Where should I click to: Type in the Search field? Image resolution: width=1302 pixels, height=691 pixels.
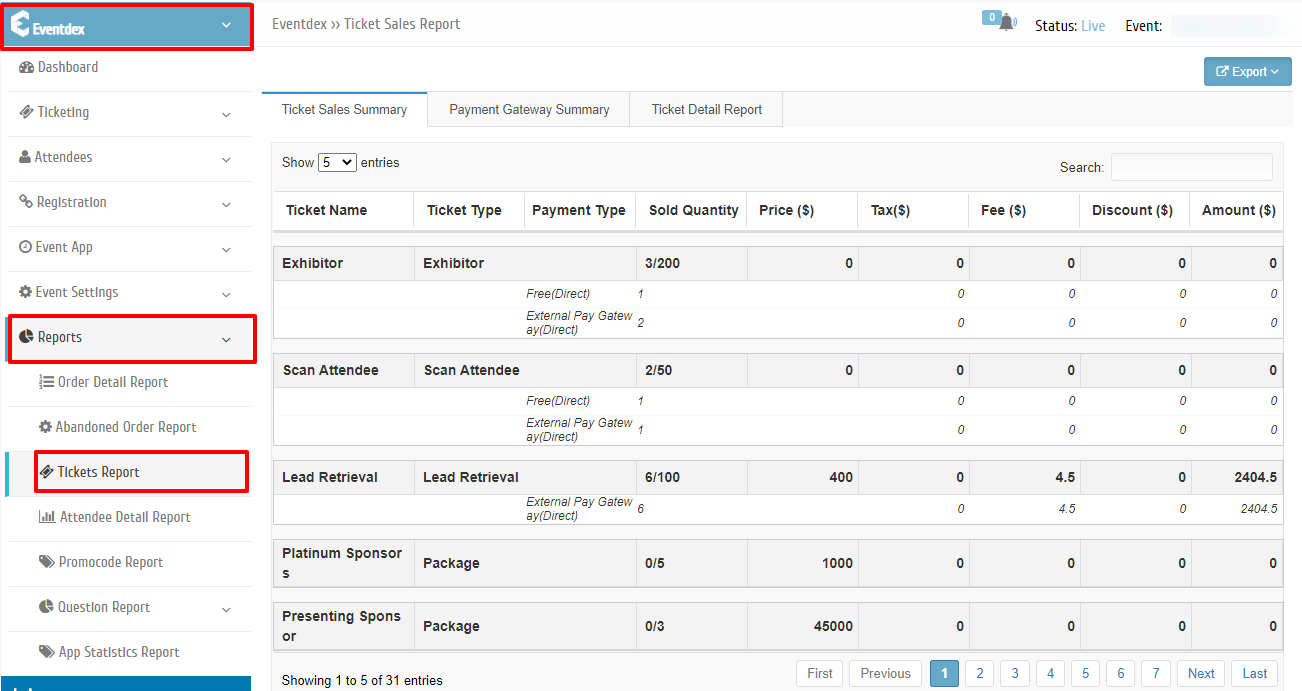tap(1191, 167)
